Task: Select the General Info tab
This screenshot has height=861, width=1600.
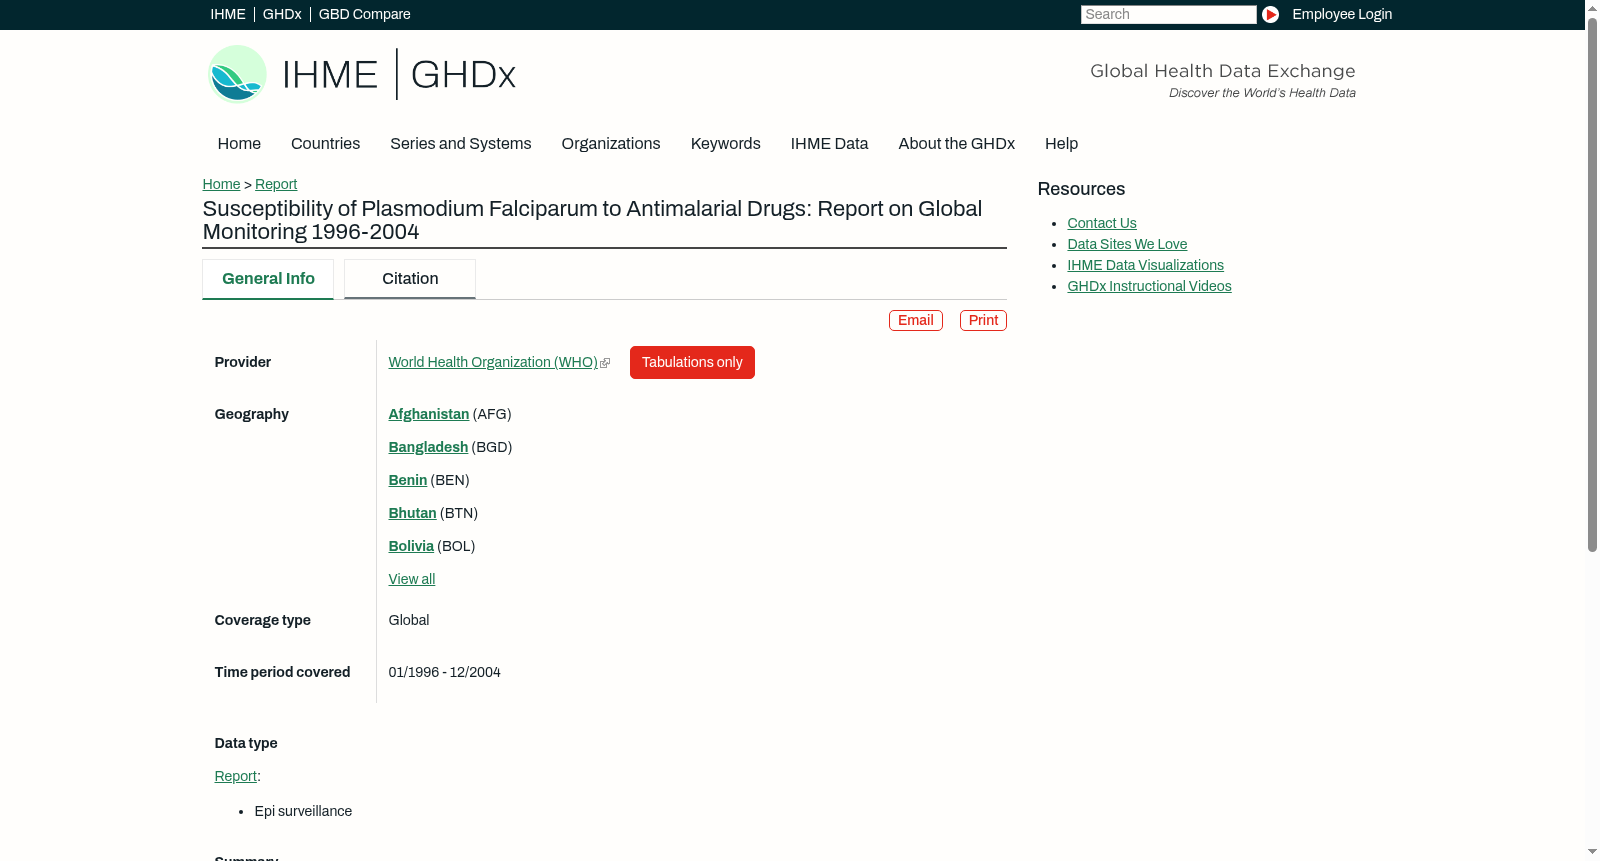Action: [x=268, y=279]
